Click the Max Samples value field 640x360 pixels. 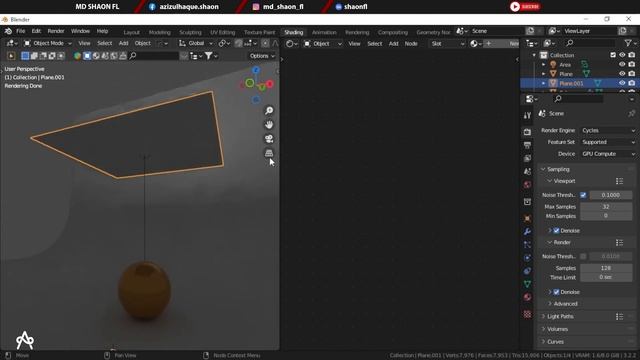click(x=606, y=207)
